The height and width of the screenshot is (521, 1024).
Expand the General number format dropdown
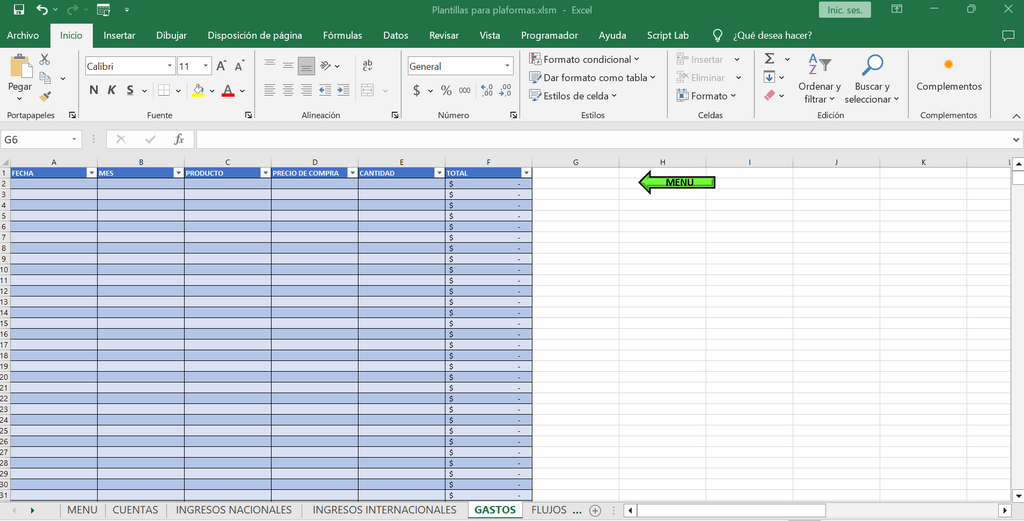point(506,66)
